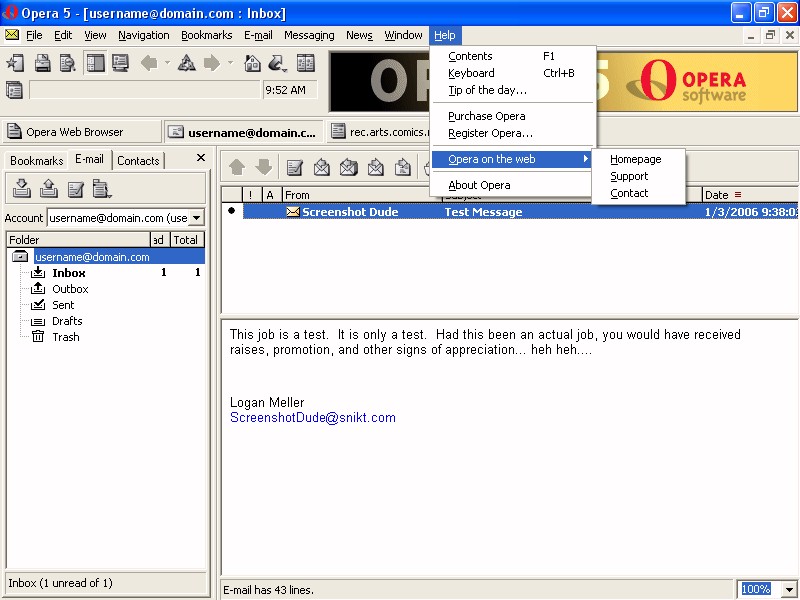Click the empty address input field
Viewport: 800px width, 600px height.
pos(145,90)
